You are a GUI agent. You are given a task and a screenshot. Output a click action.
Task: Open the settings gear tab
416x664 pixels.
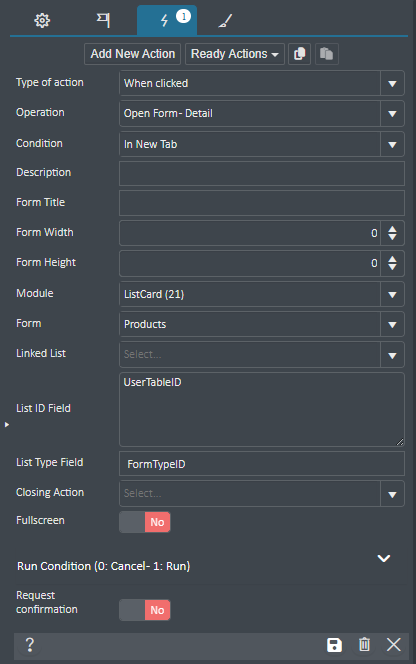[42, 20]
